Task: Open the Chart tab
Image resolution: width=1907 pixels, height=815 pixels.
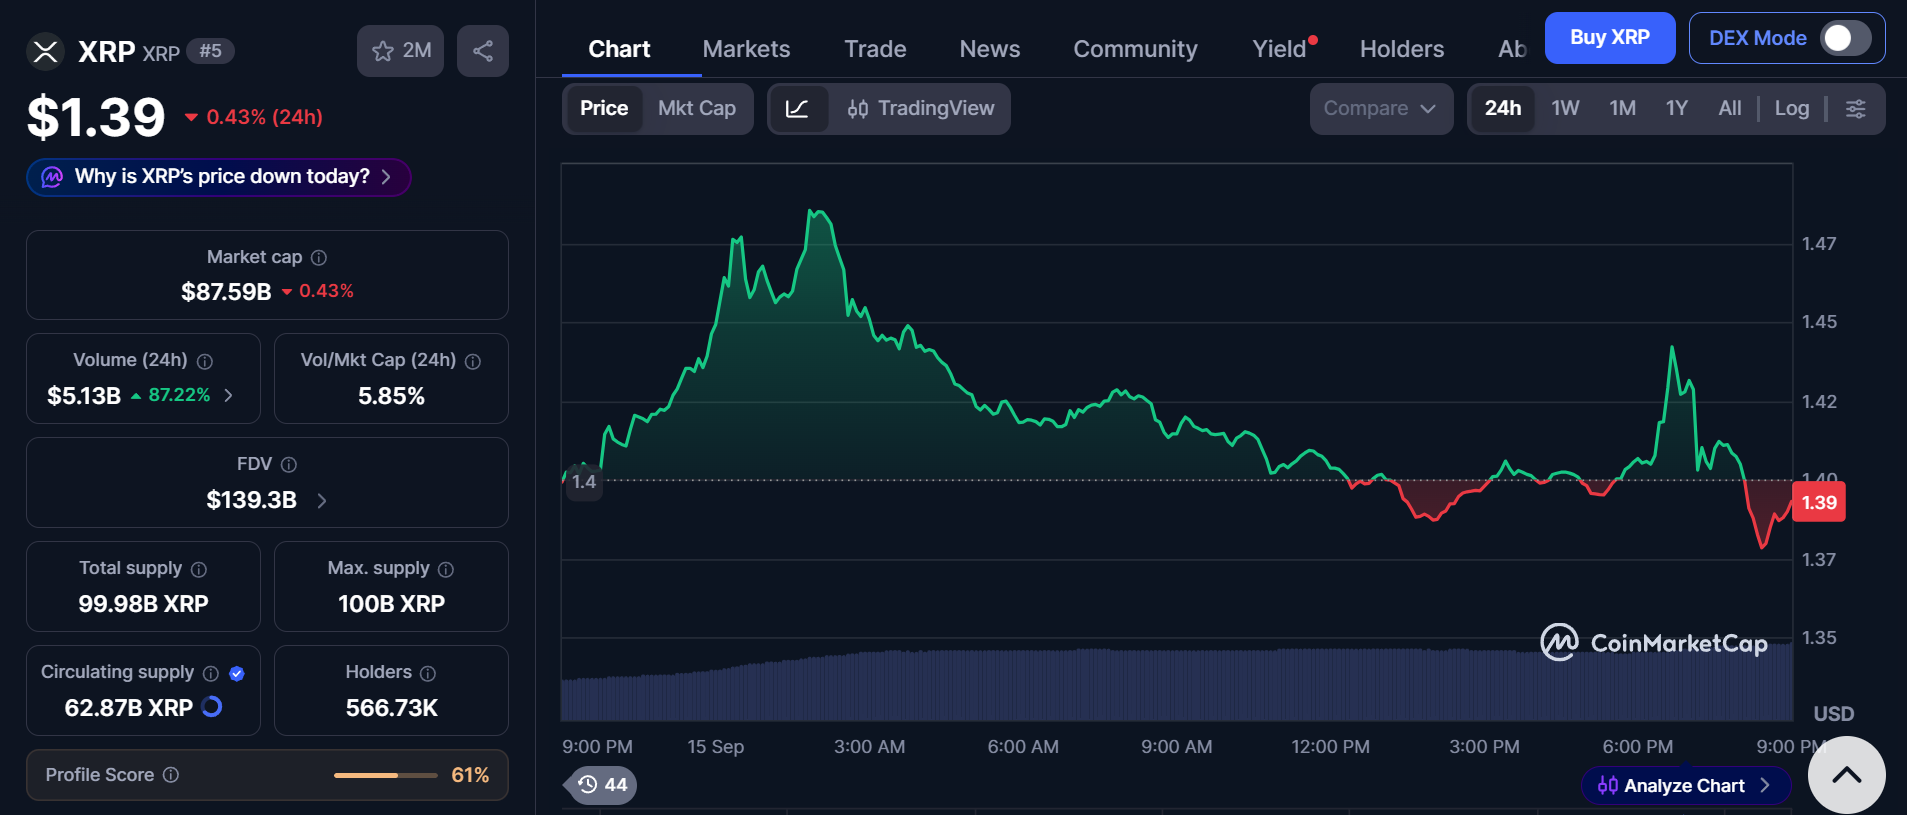Action: pyautogui.click(x=619, y=49)
